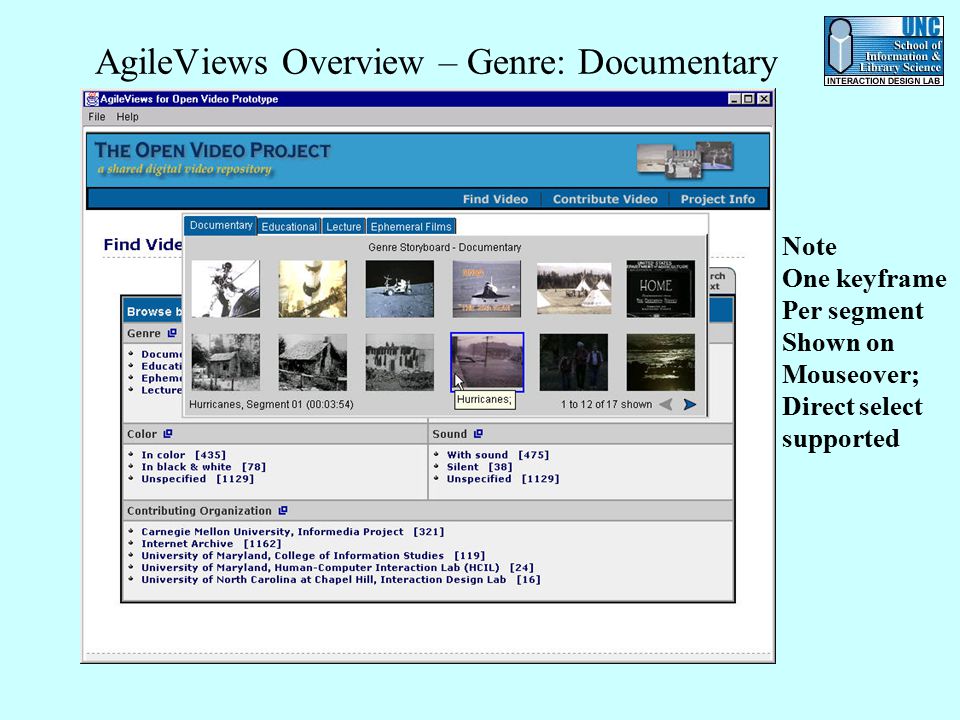
Task: Select the space shuttle keyframe
Action: pos(487,289)
